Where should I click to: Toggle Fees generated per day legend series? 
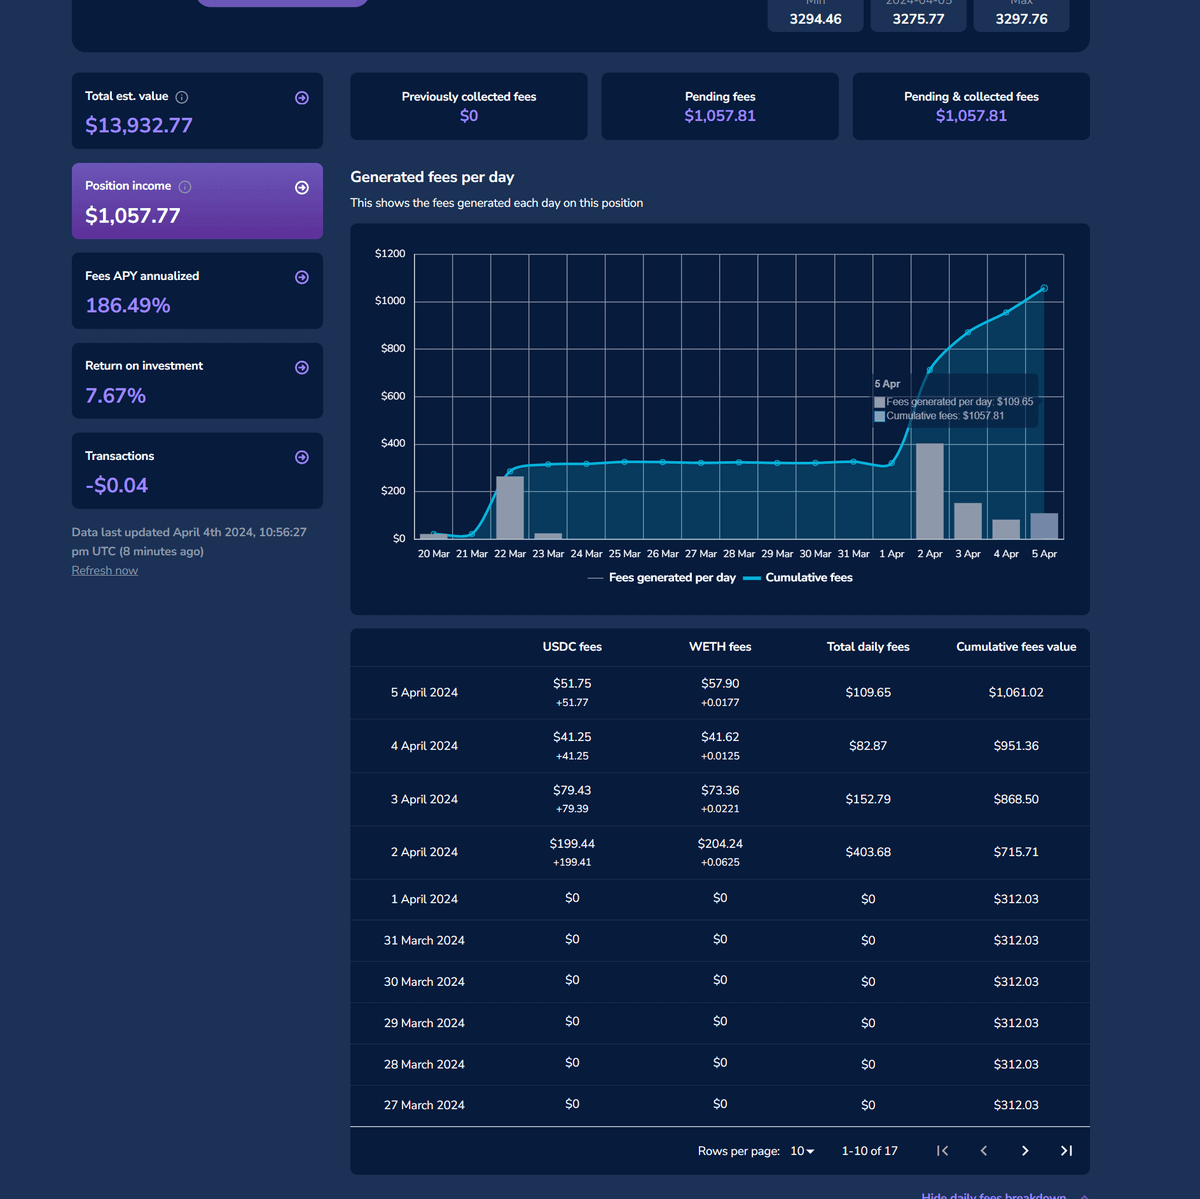(x=662, y=578)
